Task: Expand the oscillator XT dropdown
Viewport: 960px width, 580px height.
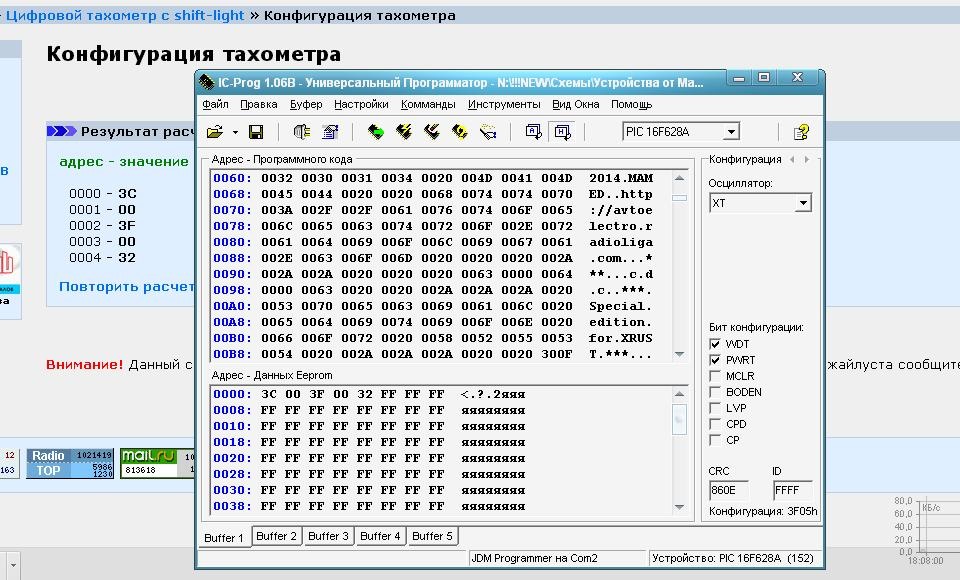Action: pyautogui.click(x=803, y=203)
